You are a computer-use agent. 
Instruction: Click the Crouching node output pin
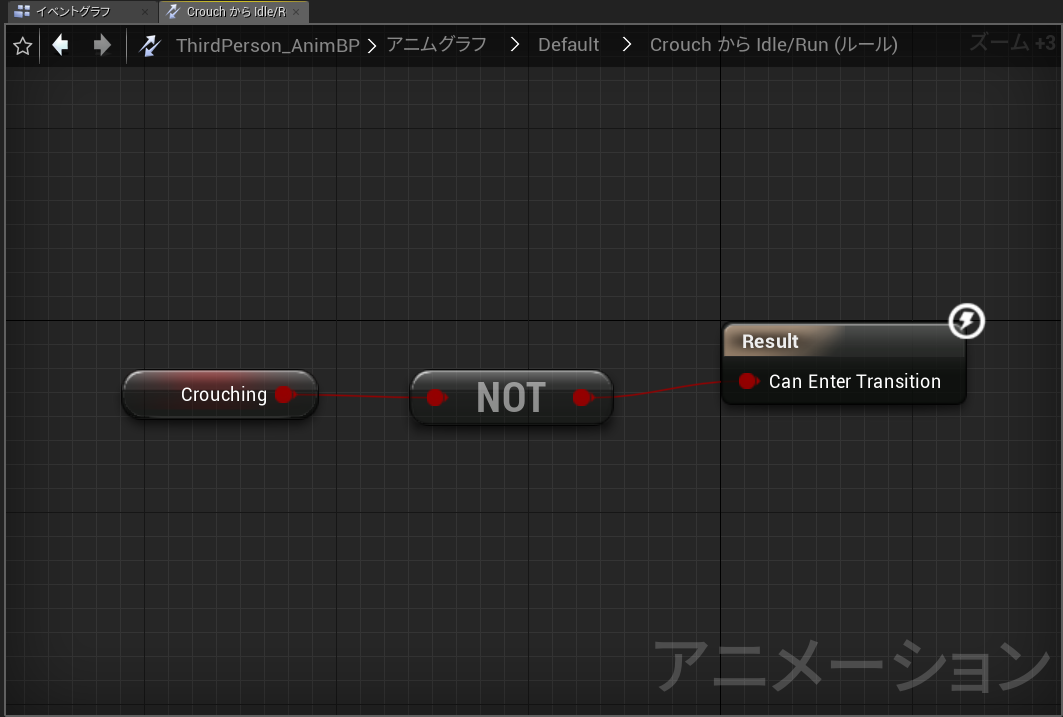pos(286,394)
